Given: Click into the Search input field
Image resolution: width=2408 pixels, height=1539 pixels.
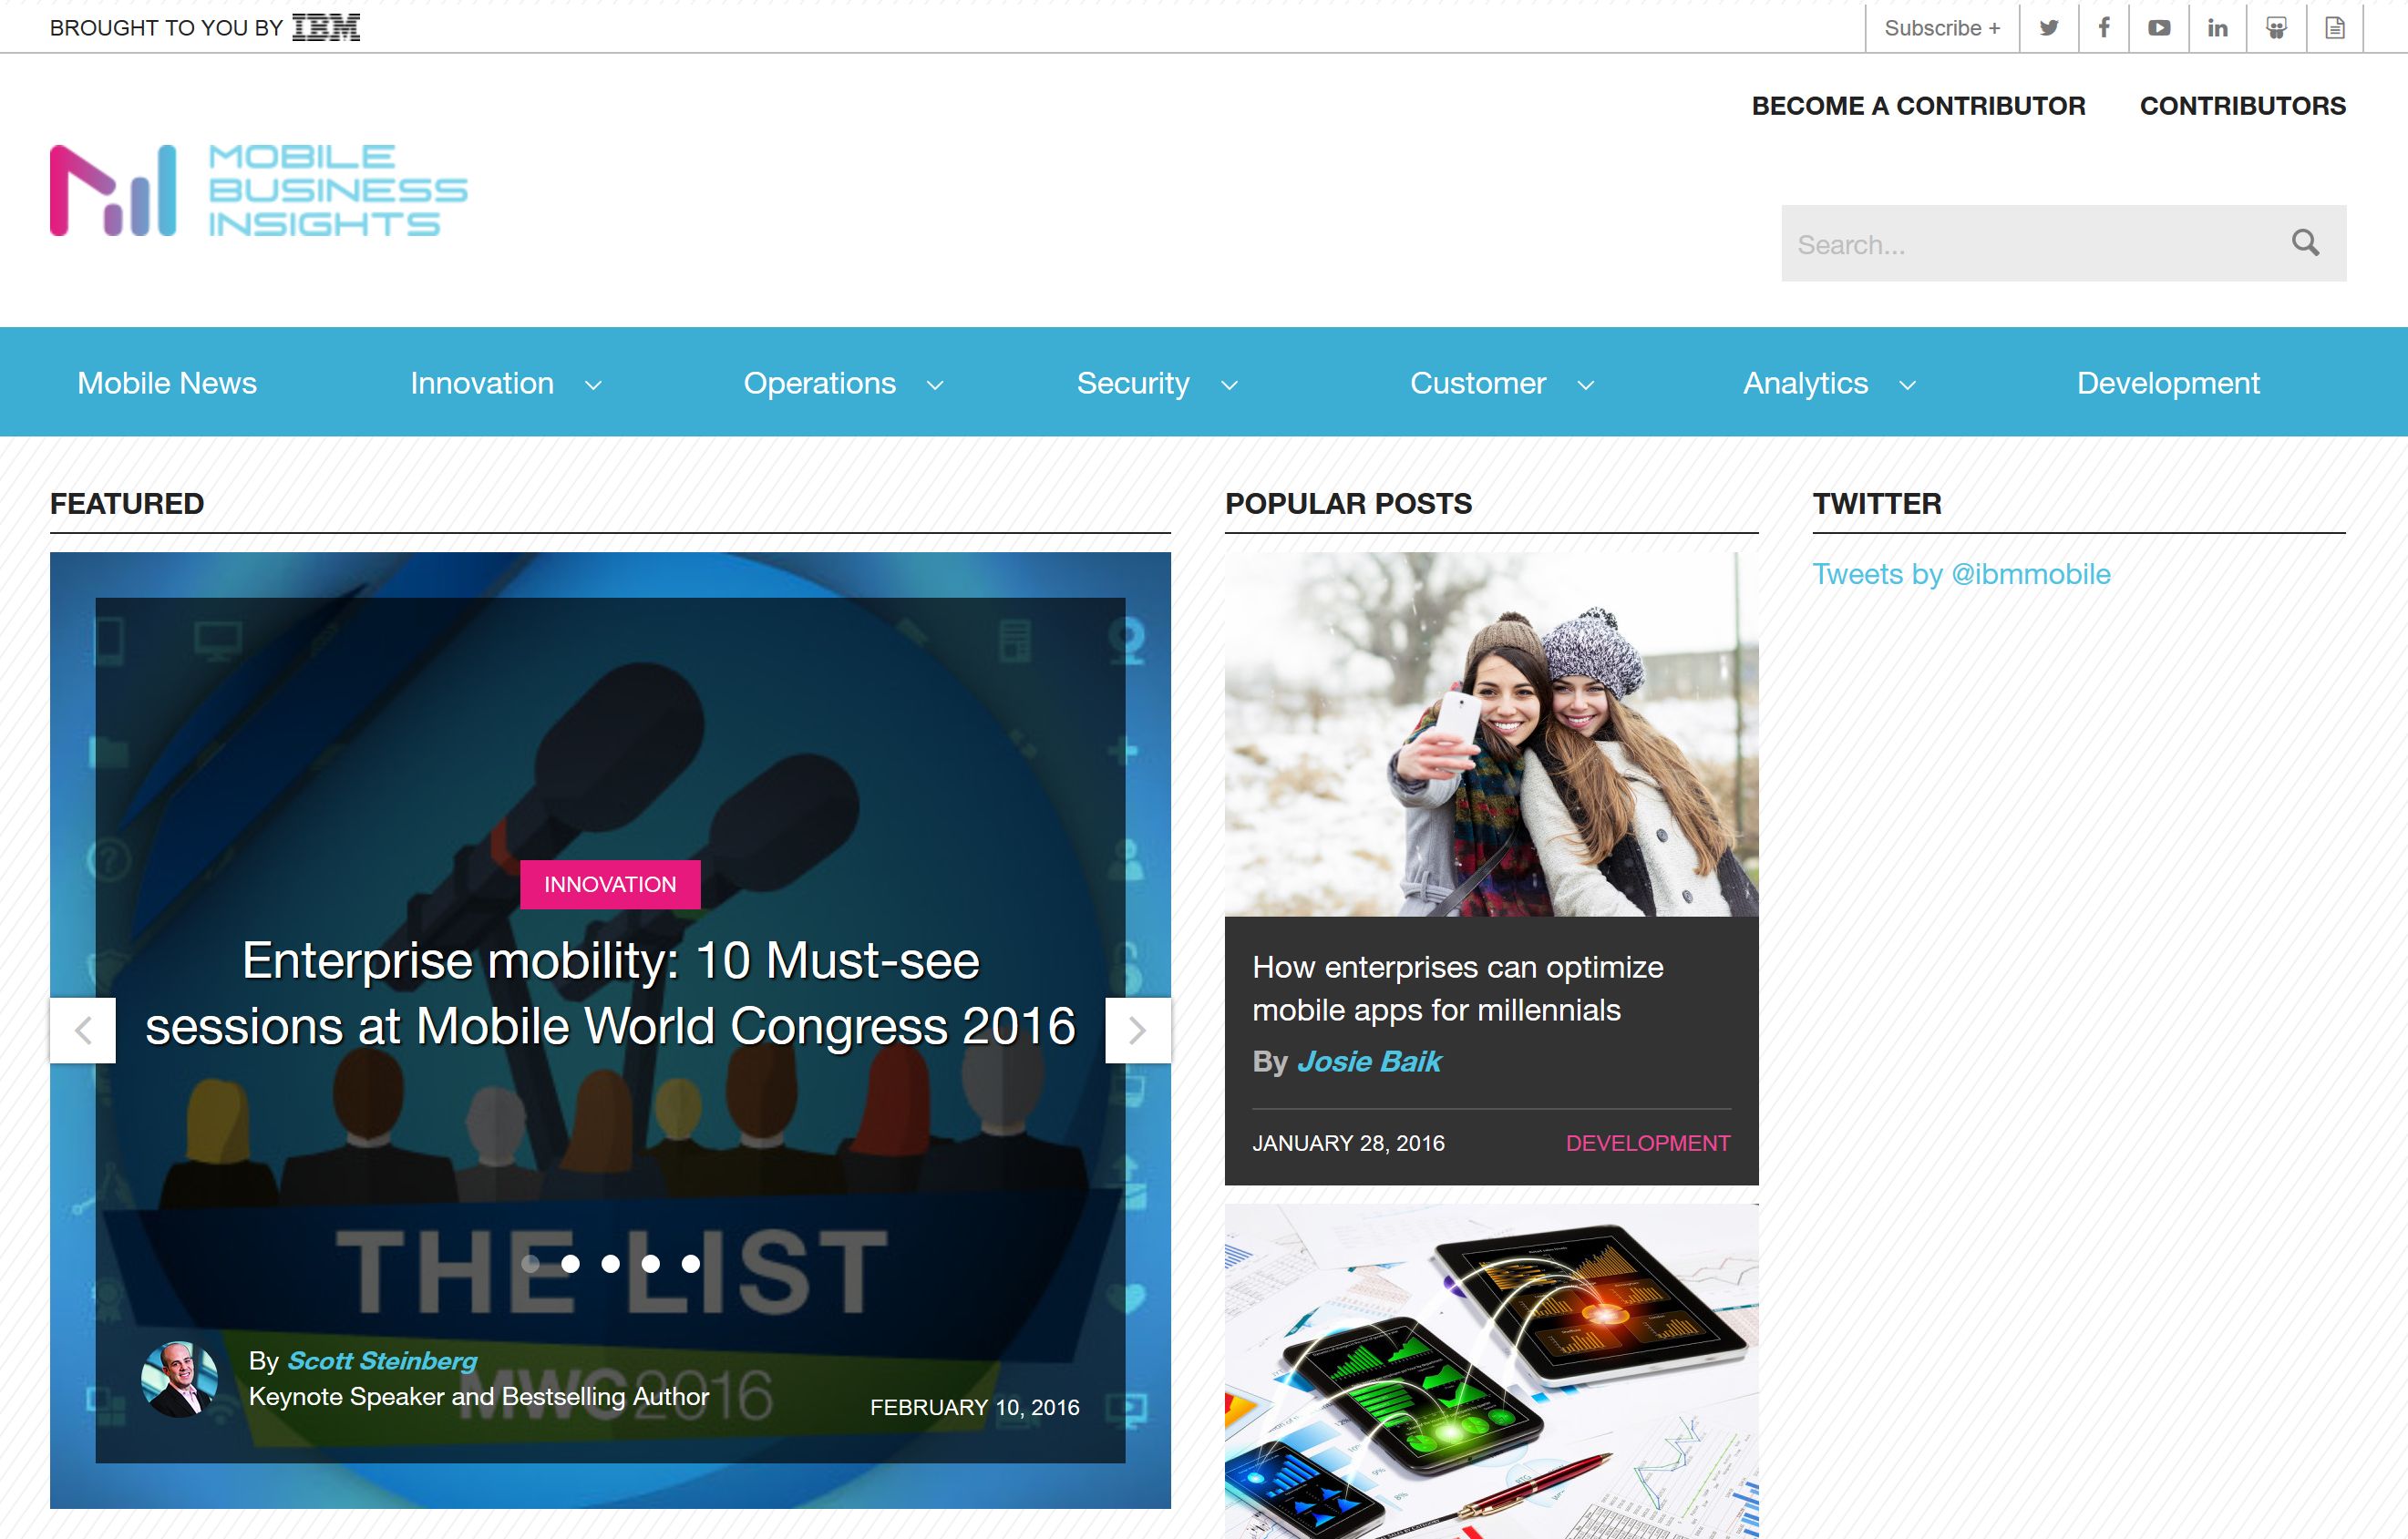Looking at the screenshot, I should coord(2030,244).
